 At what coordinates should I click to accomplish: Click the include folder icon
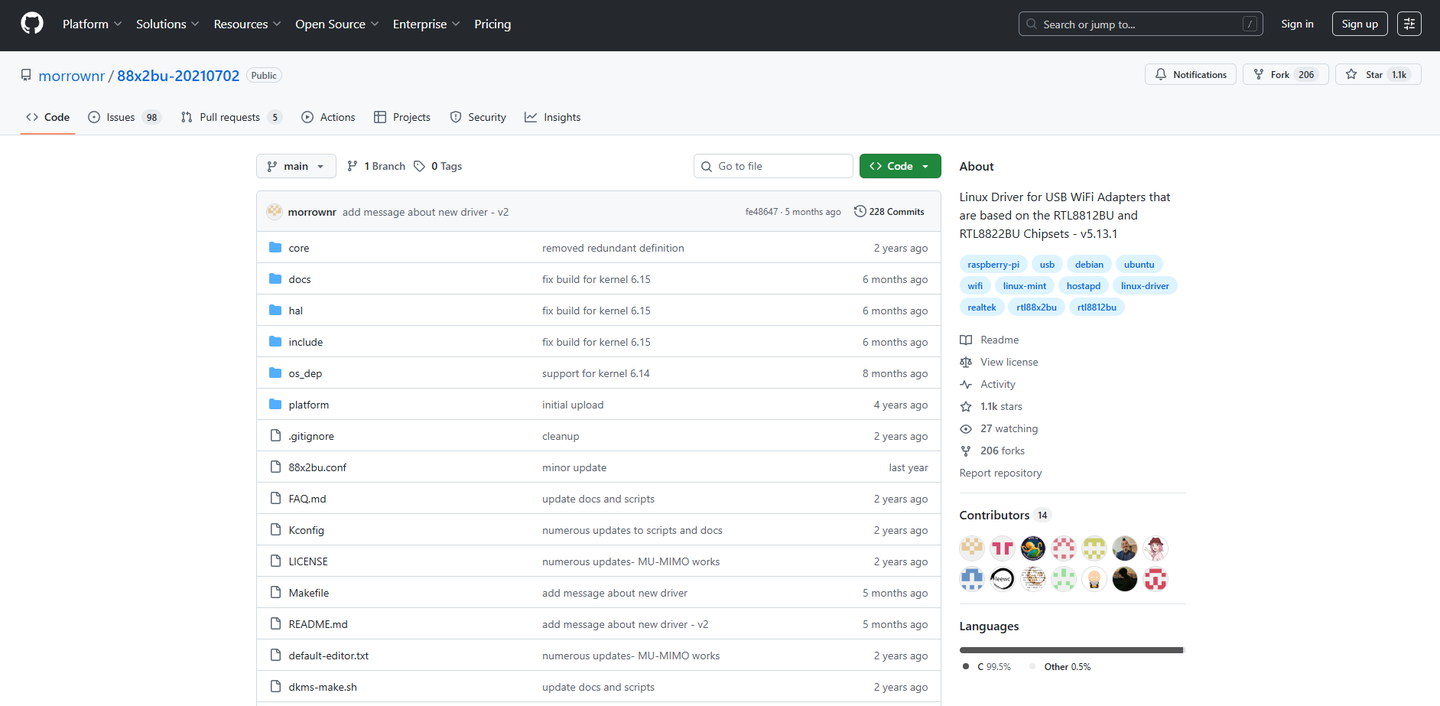276,342
